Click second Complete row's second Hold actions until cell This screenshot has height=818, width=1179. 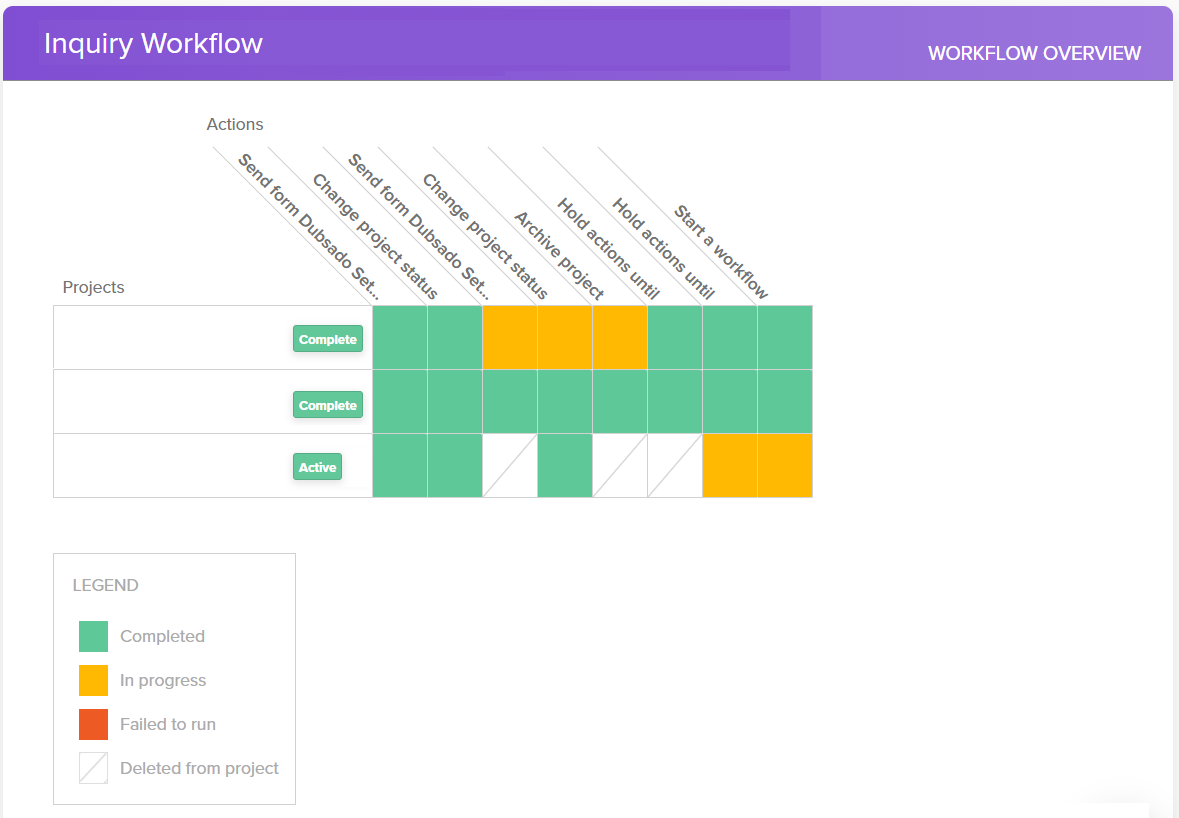[729, 401]
